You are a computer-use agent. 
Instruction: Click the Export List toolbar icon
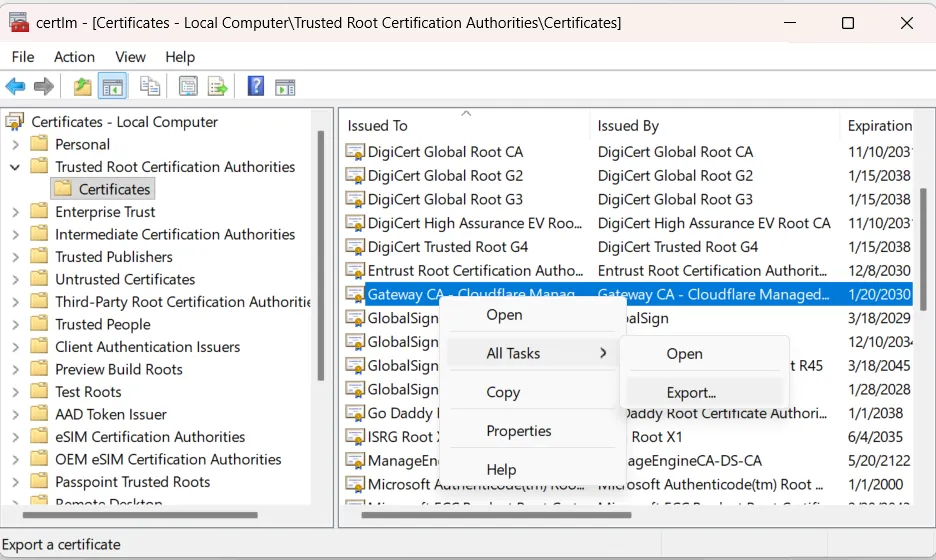point(217,87)
